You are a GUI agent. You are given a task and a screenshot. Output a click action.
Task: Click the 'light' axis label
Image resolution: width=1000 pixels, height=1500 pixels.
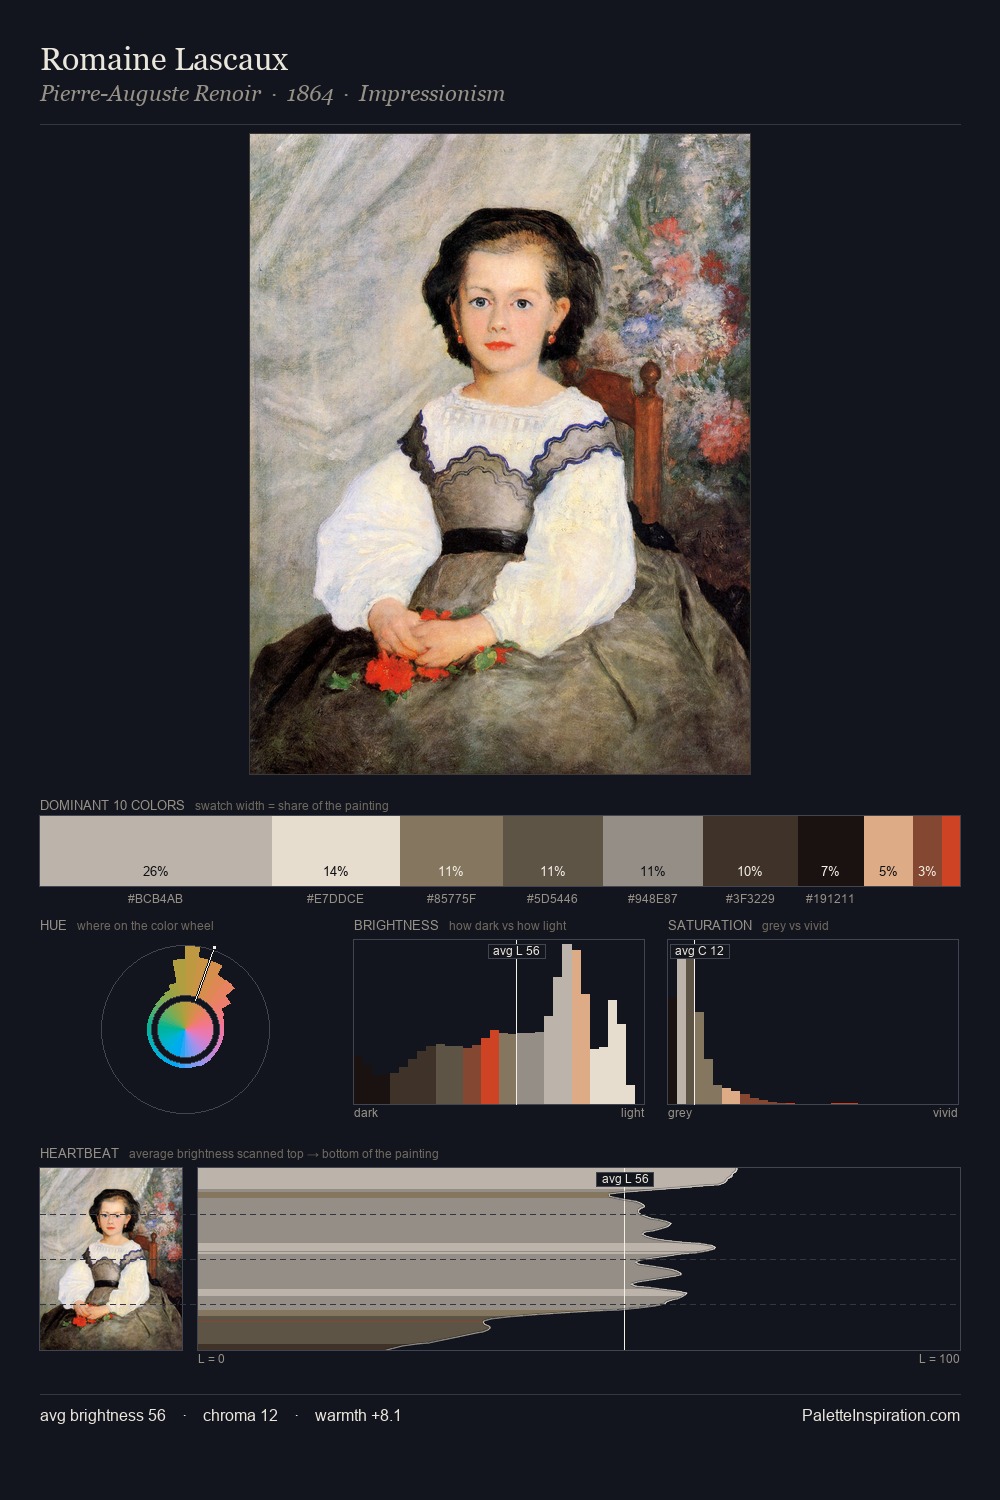click(632, 1113)
